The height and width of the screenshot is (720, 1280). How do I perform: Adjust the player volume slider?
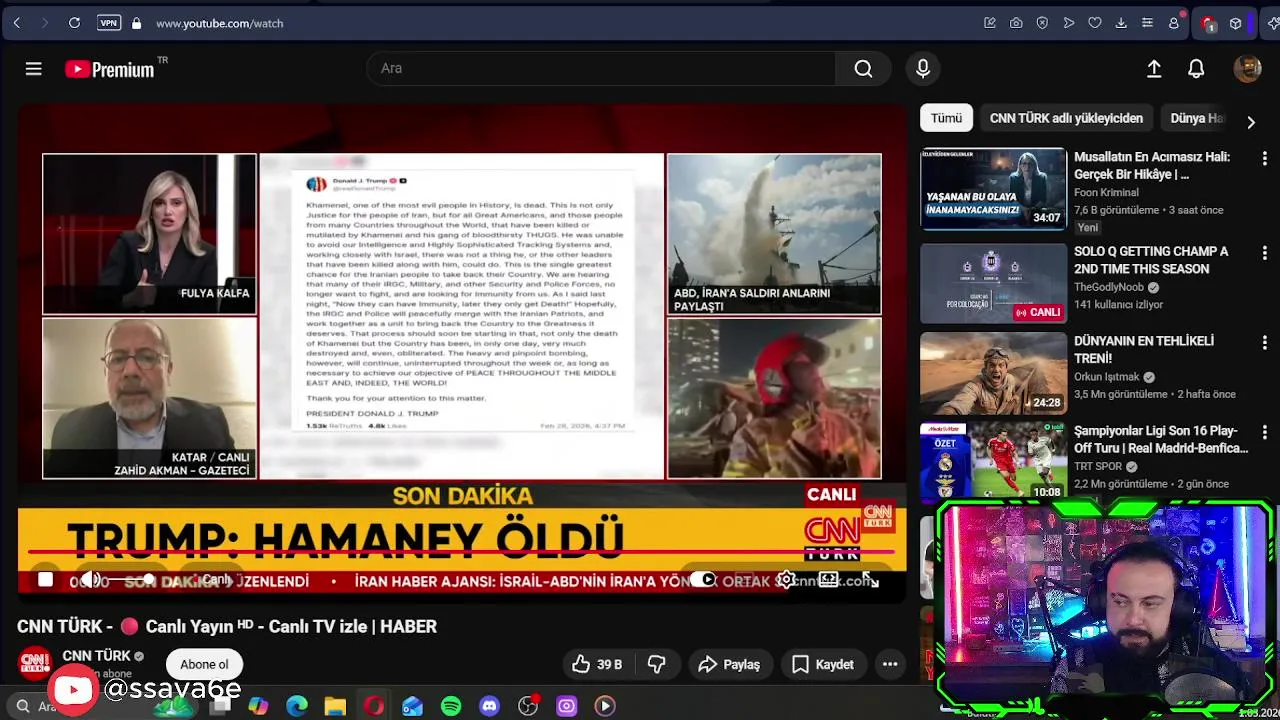[x=130, y=580]
